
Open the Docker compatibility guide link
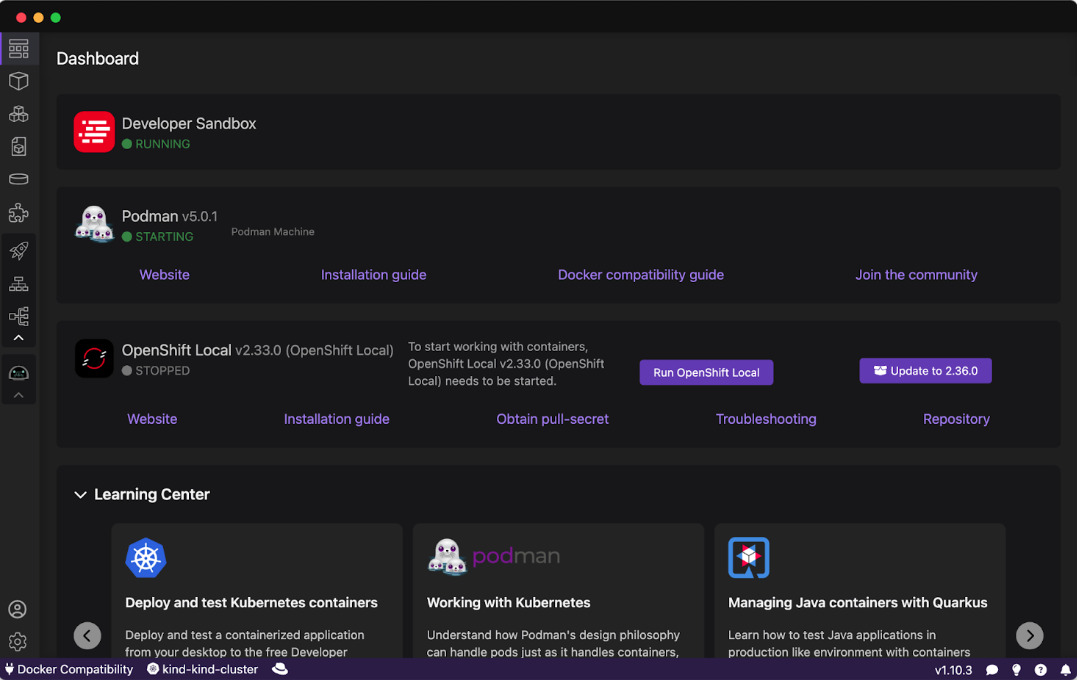click(x=640, y=275)
